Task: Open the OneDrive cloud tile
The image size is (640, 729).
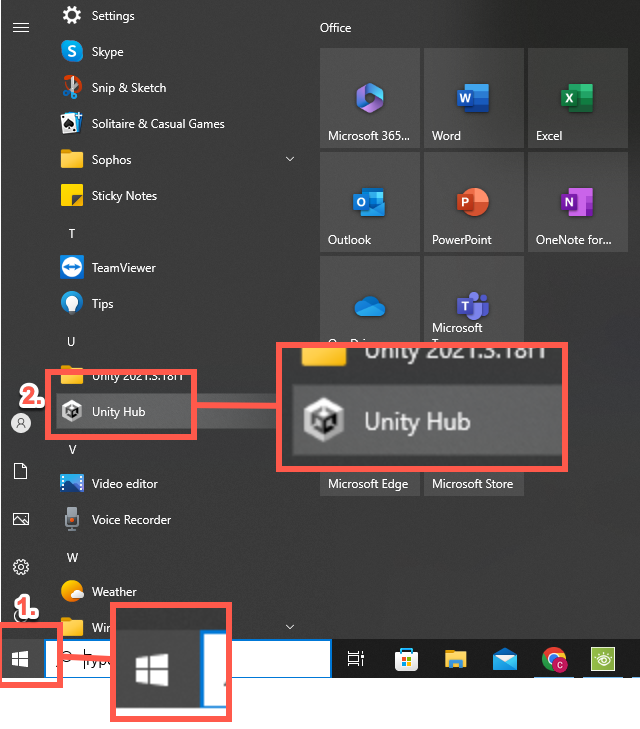Action: (370, 300)
